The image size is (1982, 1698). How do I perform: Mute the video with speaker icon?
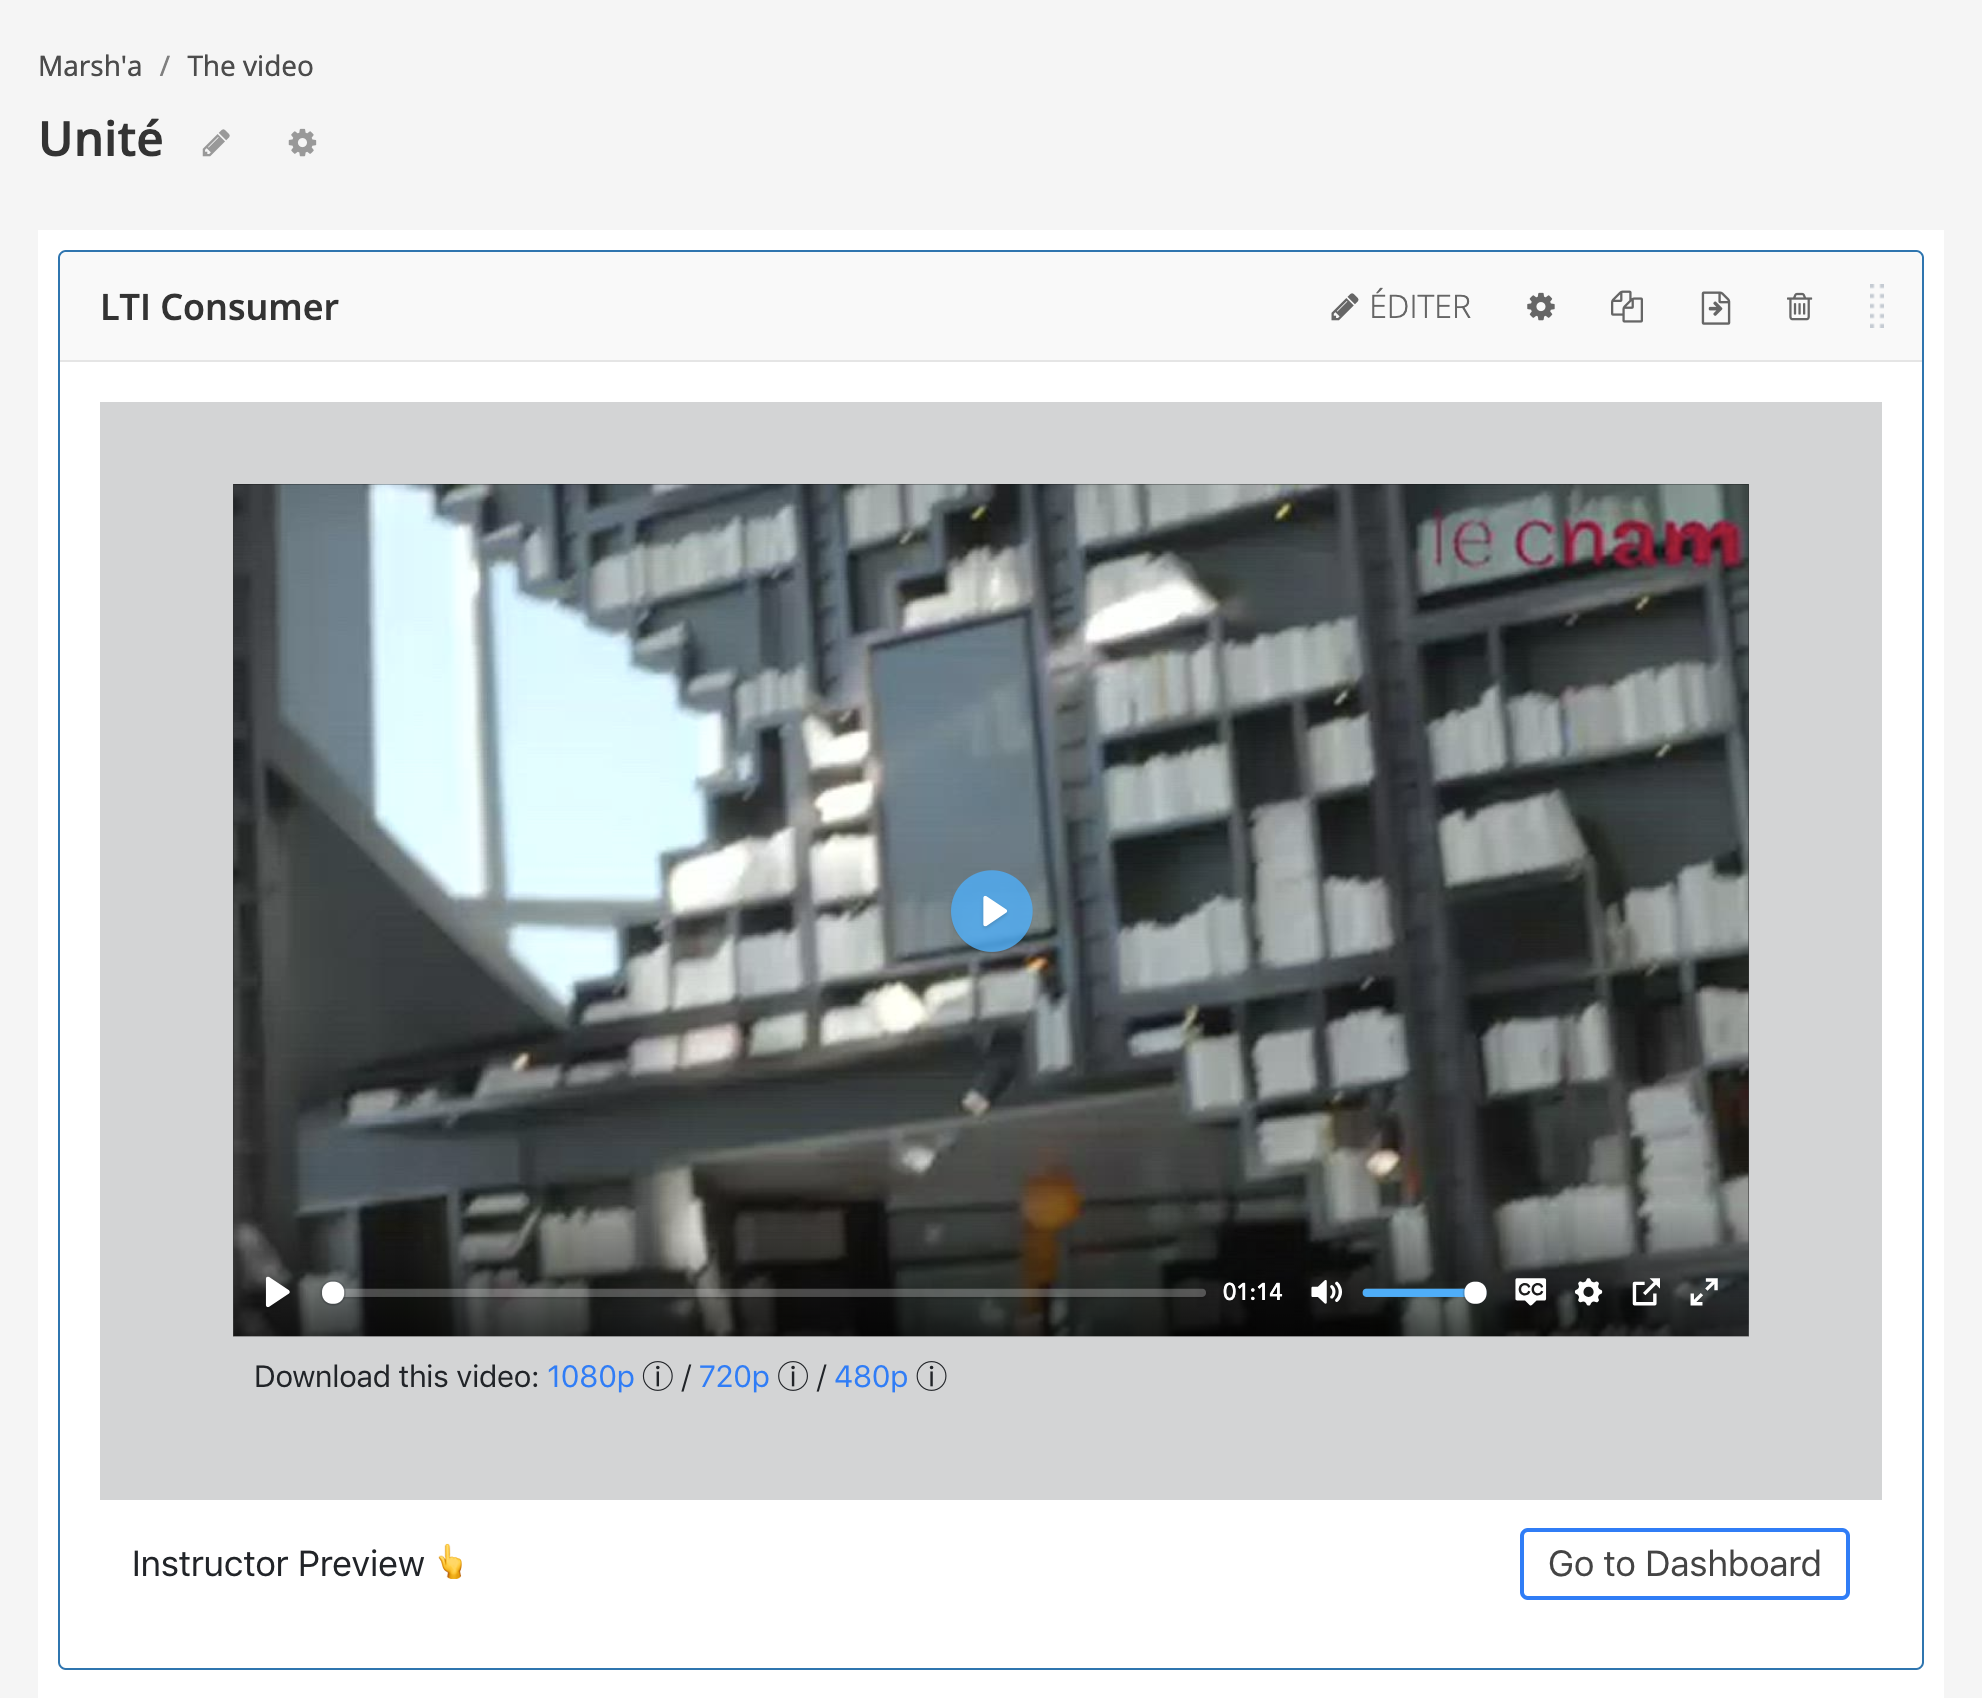coord(1326,1292)
